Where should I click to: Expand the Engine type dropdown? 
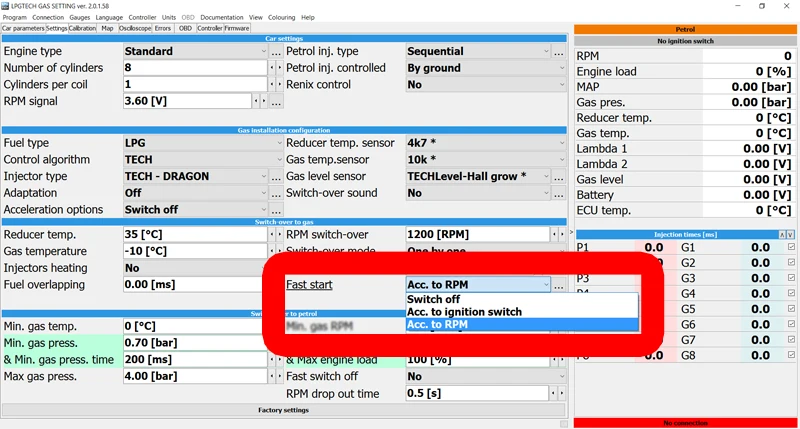(263, 52)
